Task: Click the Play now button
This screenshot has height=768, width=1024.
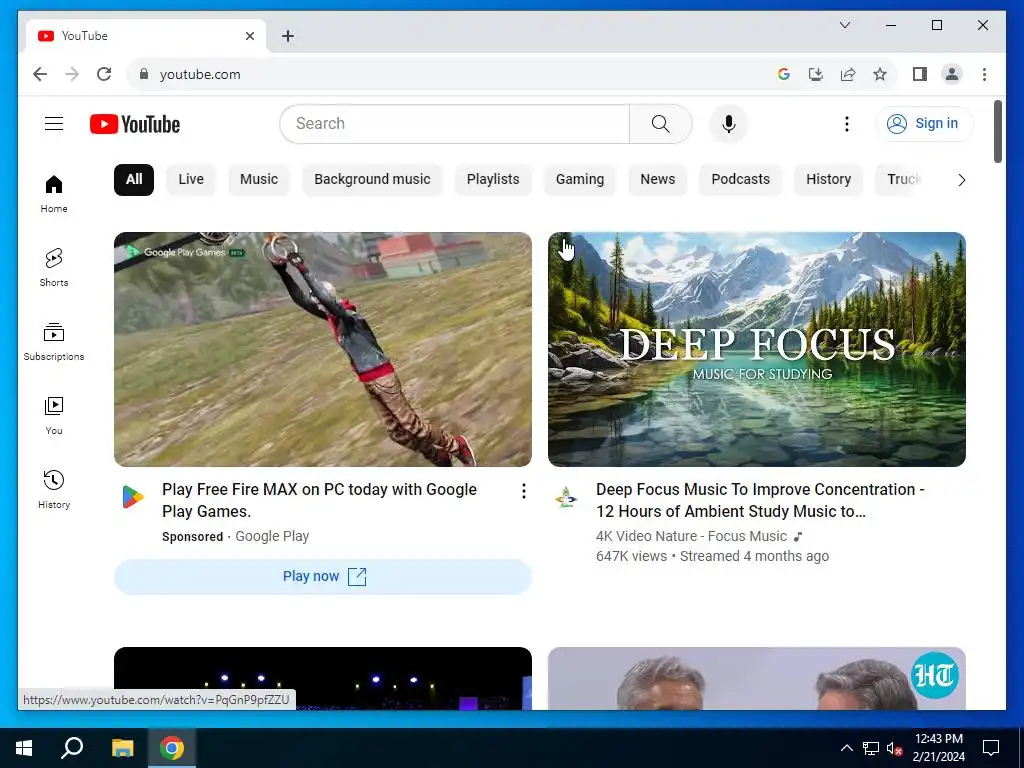Action: coord(323,577)
